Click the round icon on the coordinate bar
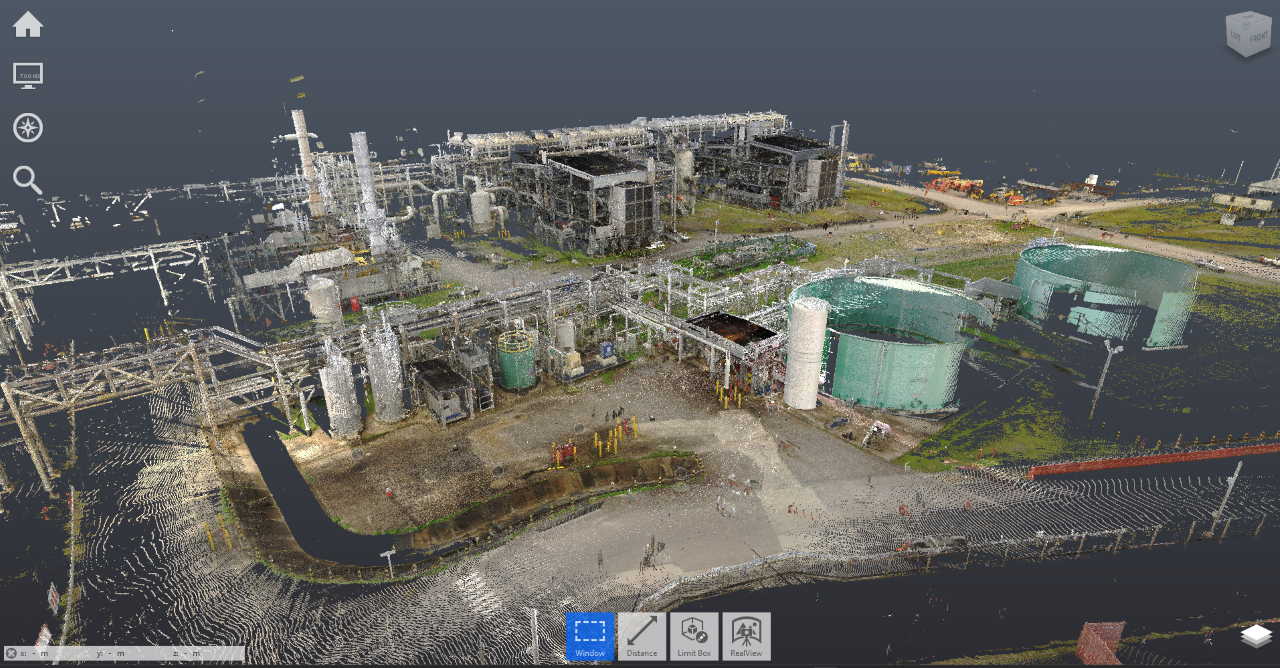This screenshot has height=668, width=1280. pos(10,654)
